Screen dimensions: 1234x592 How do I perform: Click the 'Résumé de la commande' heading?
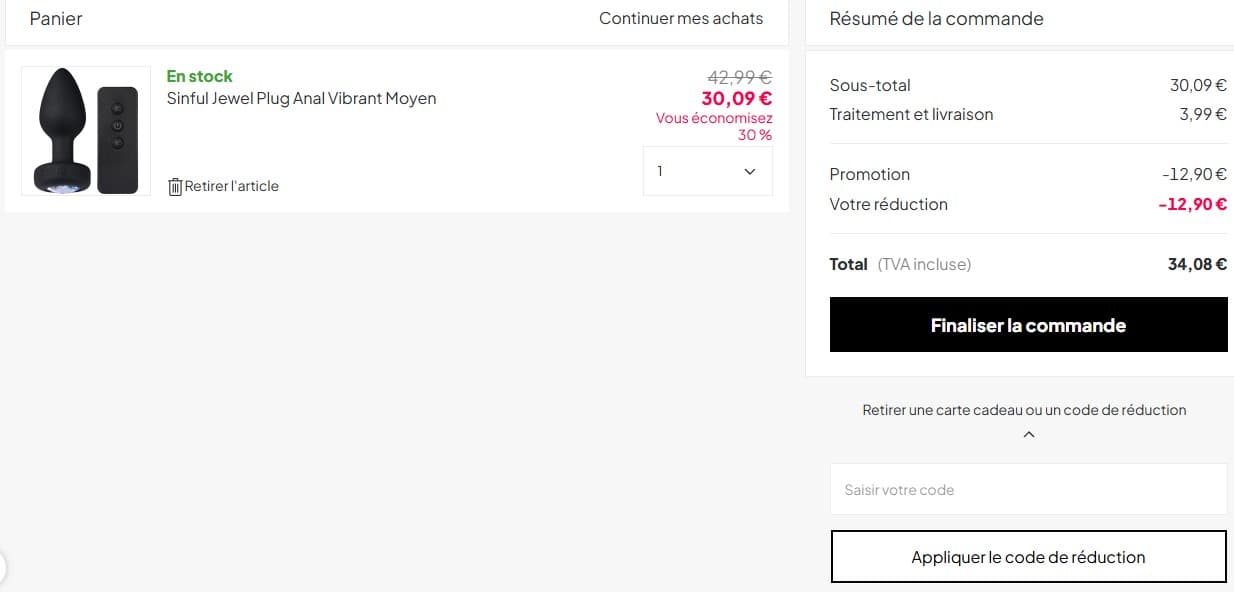point(936,18)
